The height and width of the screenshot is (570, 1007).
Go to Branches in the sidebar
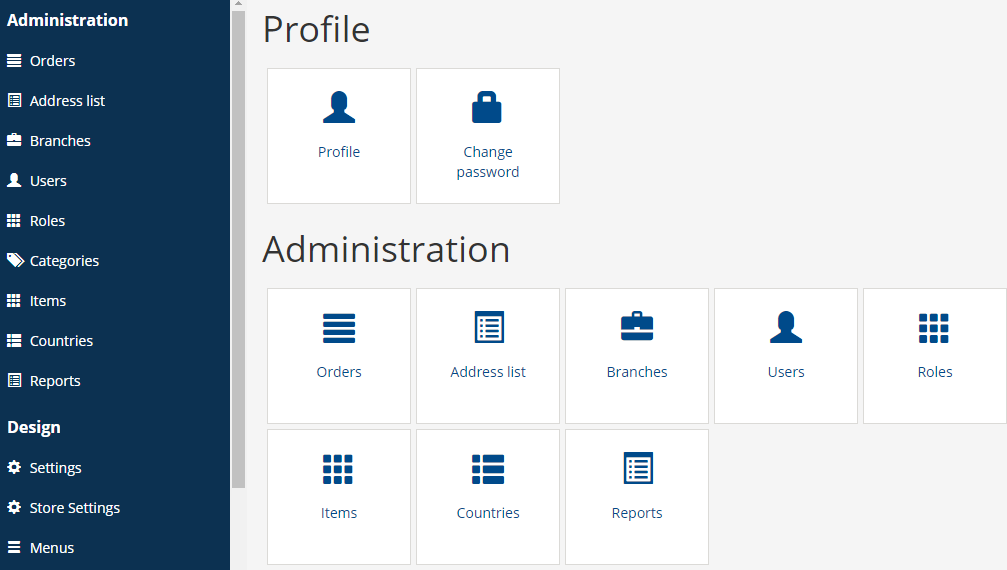(x=115, y=141)
